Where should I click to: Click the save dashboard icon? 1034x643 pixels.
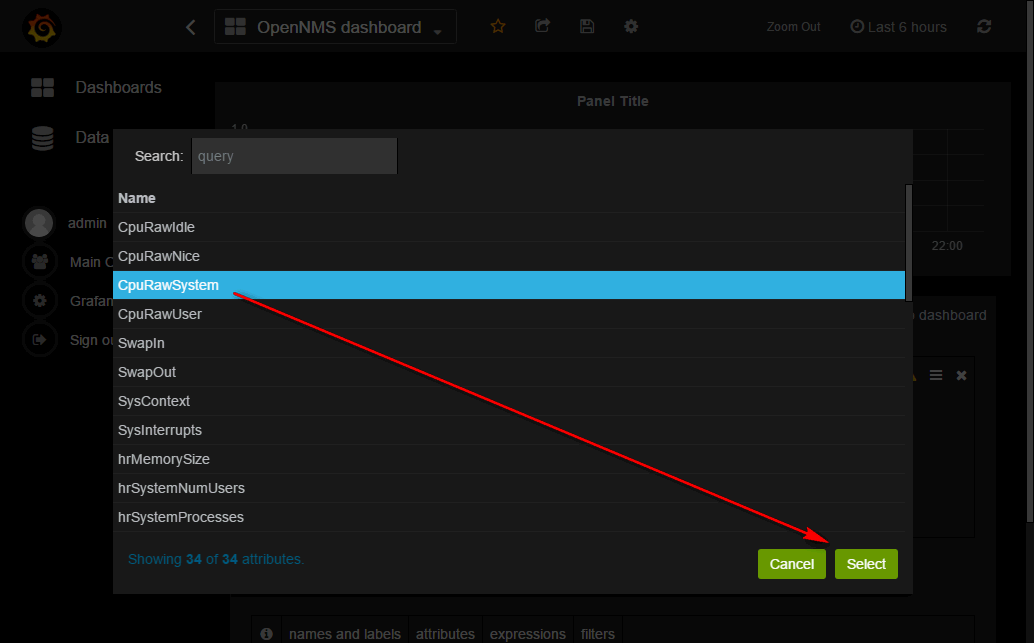[x=587, y=26]
